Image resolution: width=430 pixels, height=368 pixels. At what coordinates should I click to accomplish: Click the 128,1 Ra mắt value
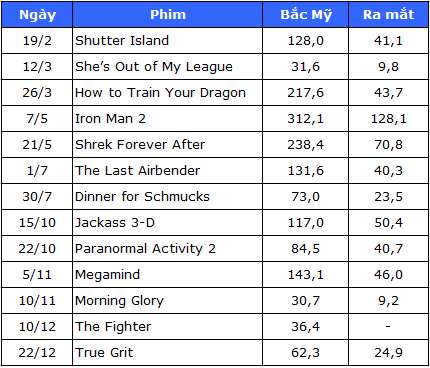tap(389, 119)
